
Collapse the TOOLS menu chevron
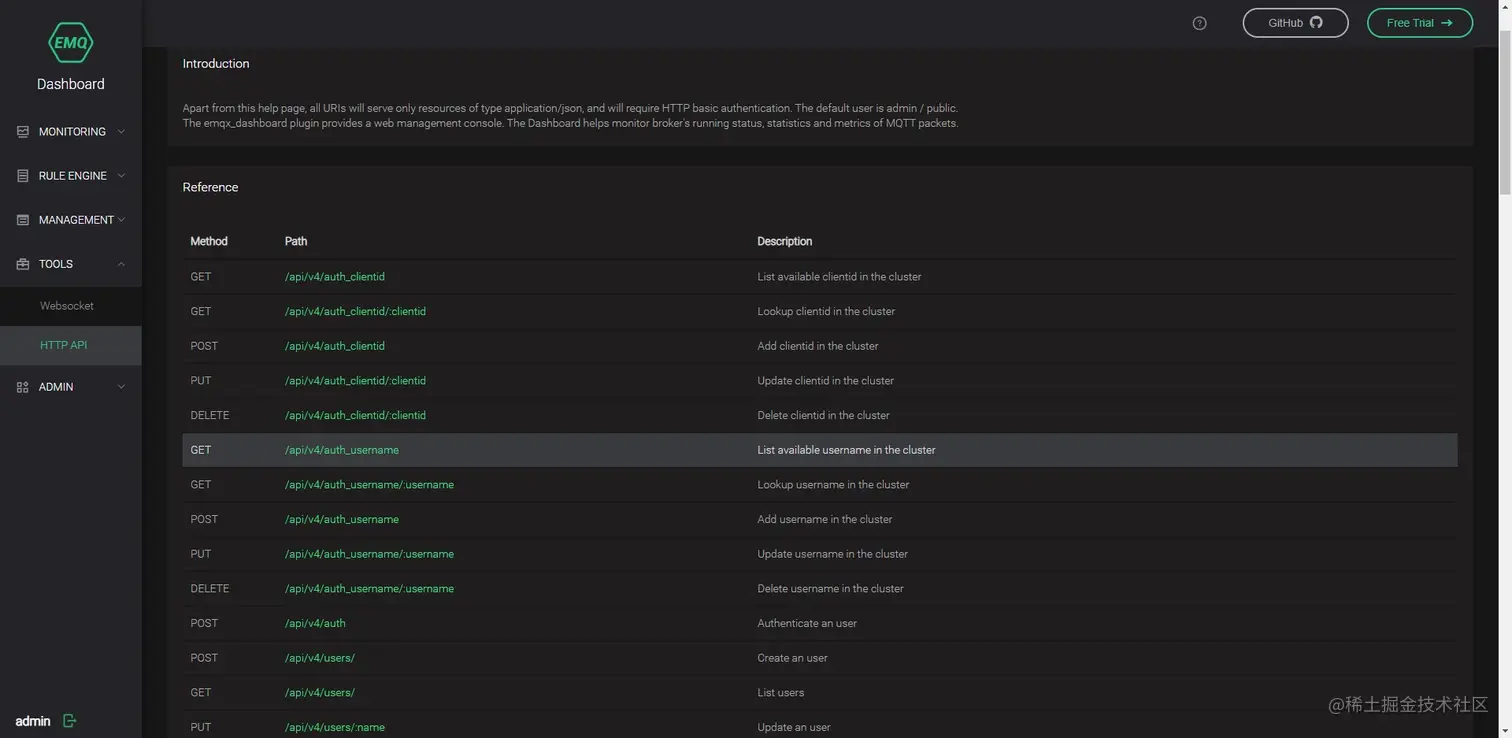121,264
